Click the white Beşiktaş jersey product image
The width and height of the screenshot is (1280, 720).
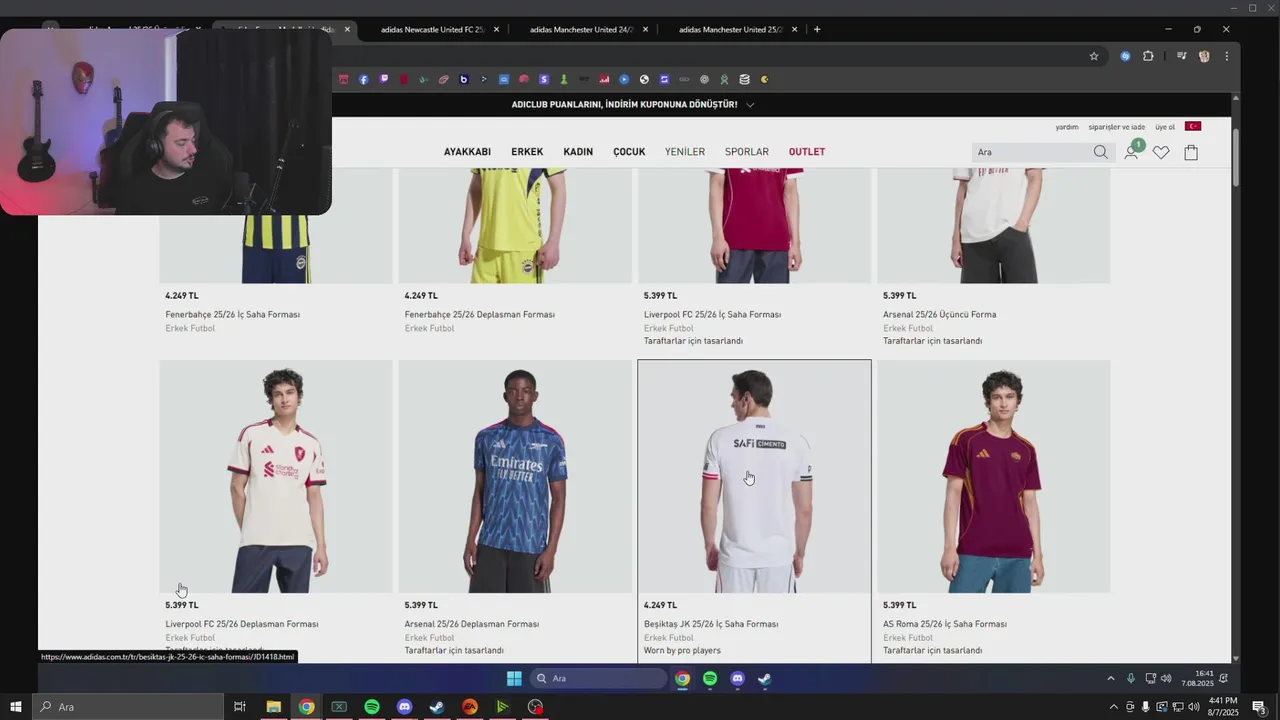point(754,477)
